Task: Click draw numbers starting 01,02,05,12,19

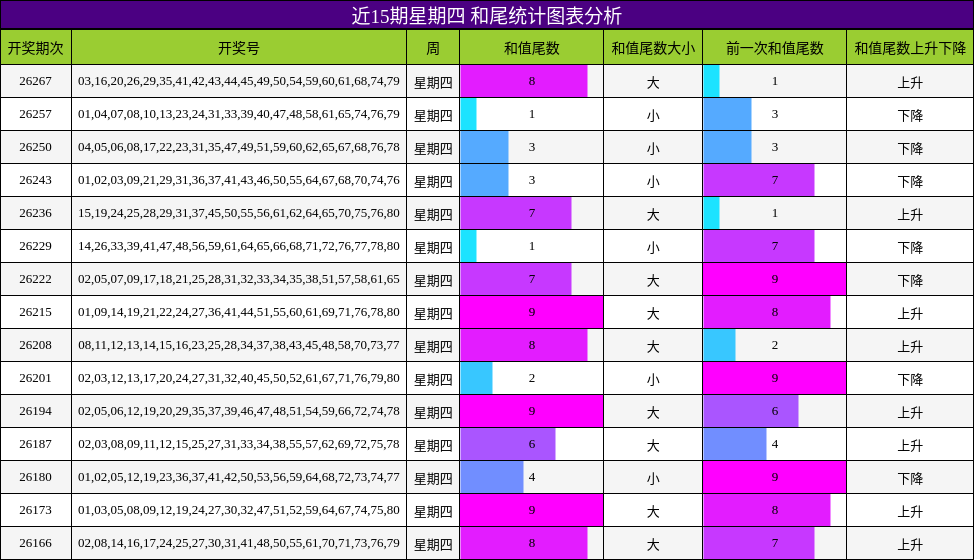Action: [x=239, y=477]
